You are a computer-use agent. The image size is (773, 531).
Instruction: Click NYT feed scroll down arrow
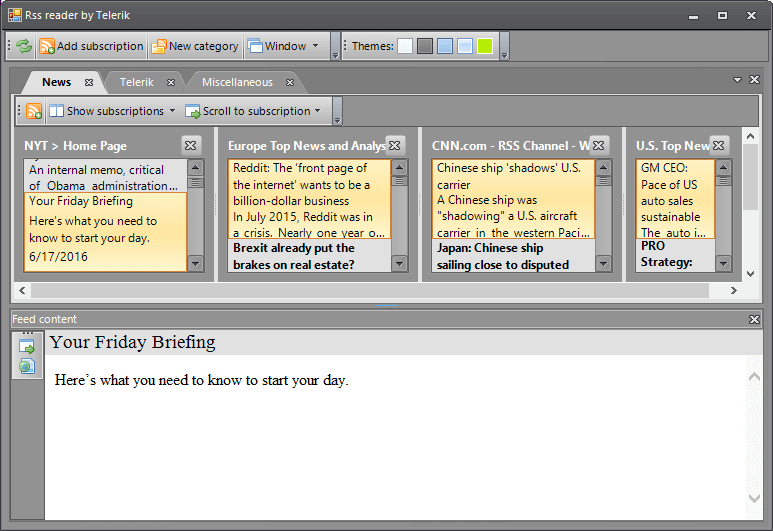pyautogui.click(x=196, y=263)
